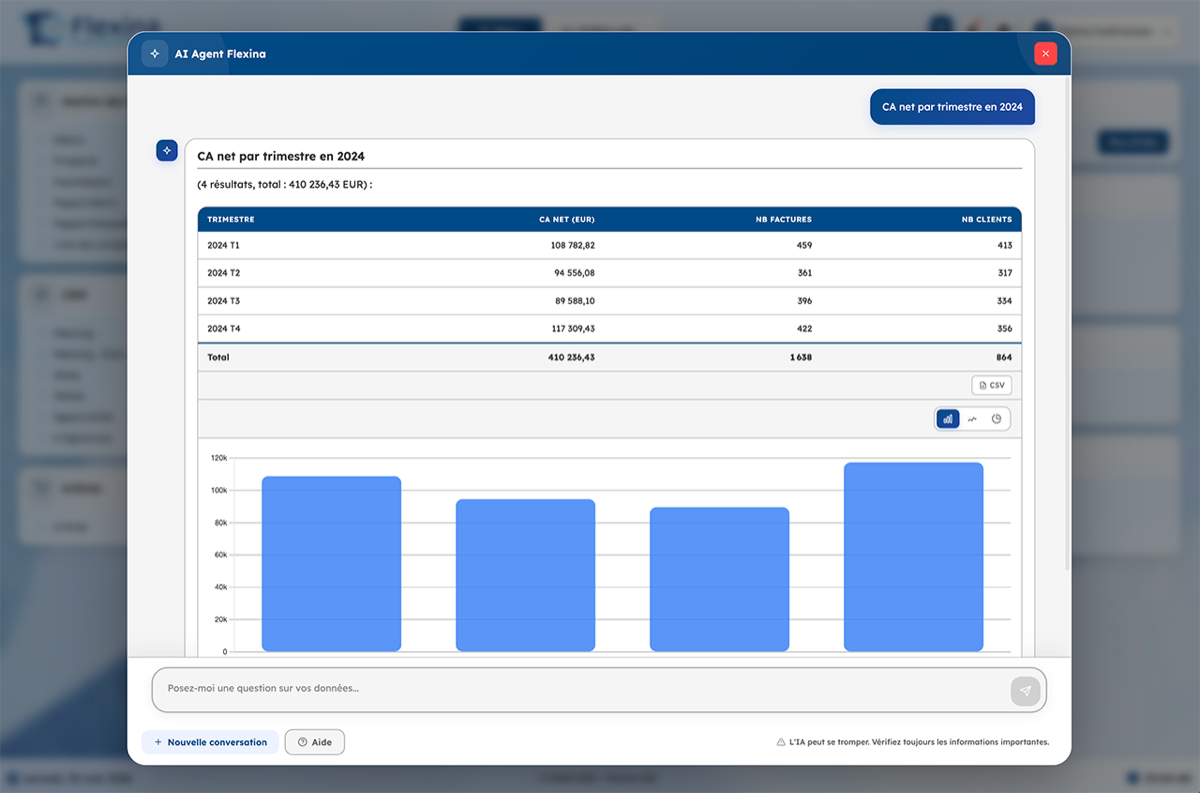Switch chart to line view

(972, 419)
